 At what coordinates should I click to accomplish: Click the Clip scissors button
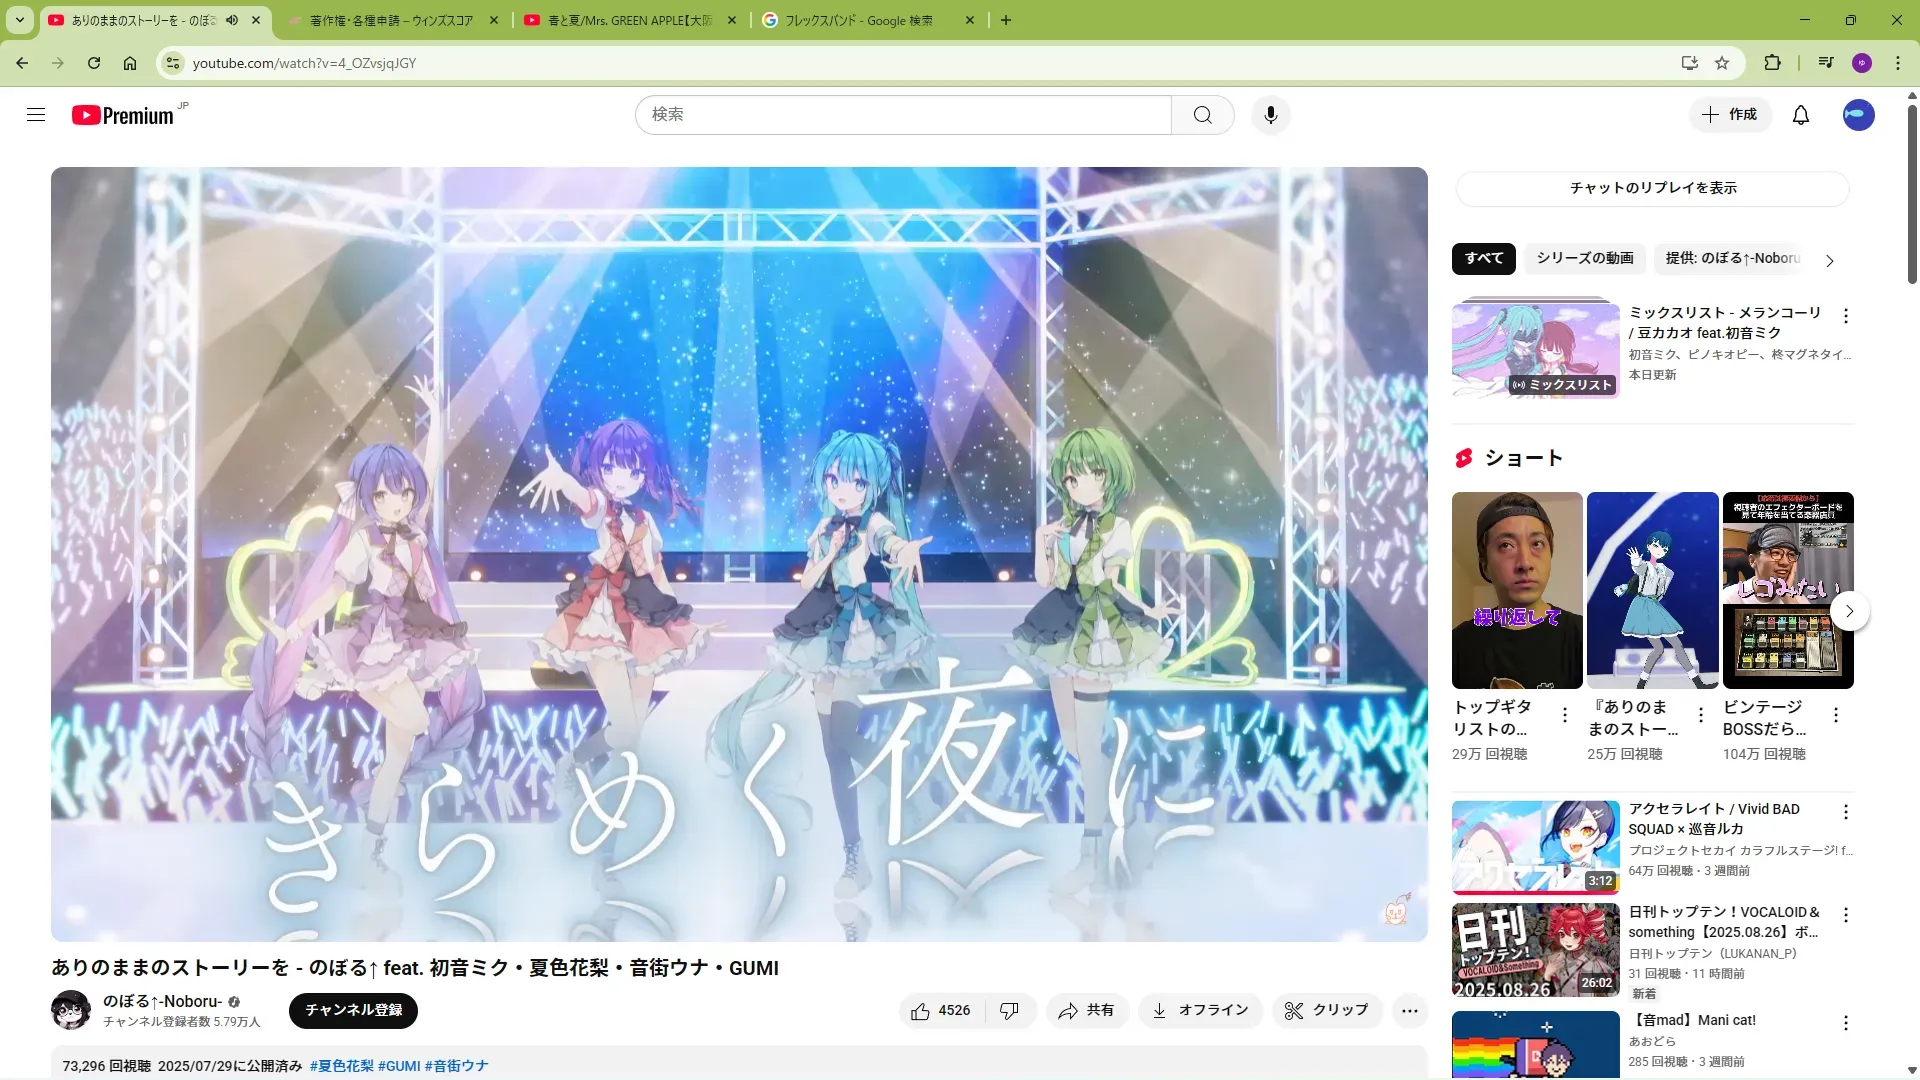click(1326, 1010)
